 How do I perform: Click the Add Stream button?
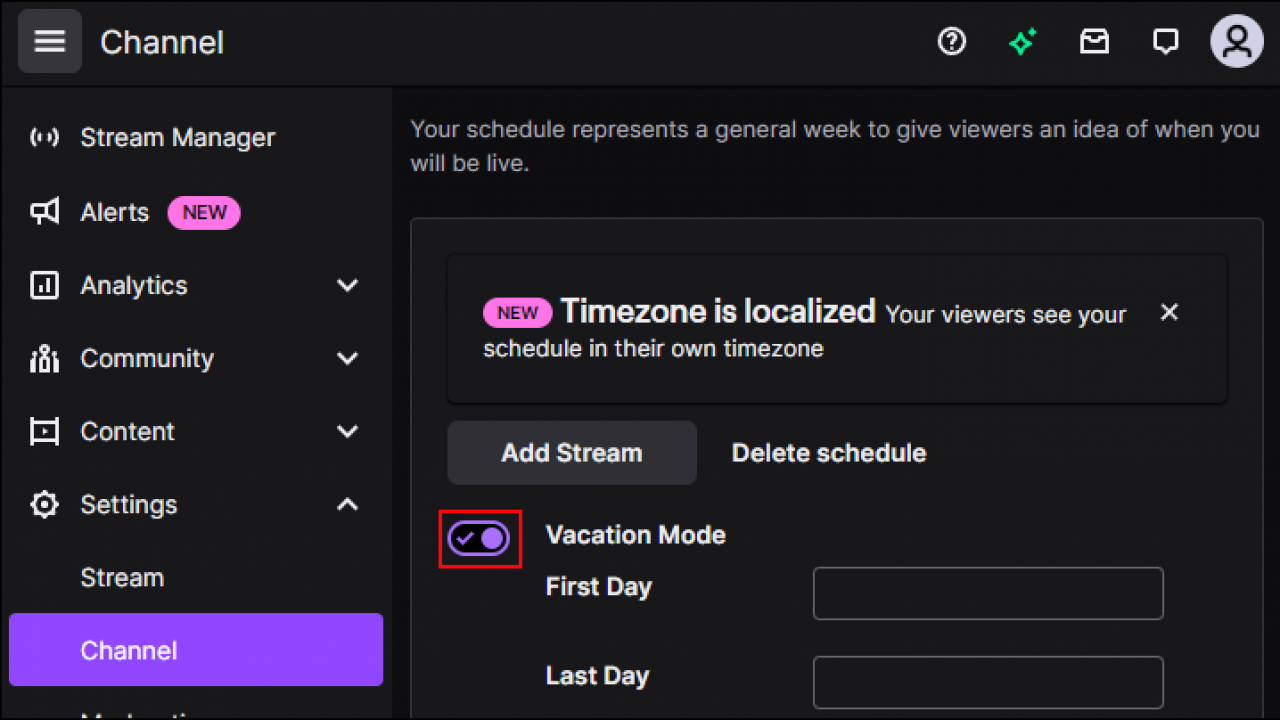(571, 452)
